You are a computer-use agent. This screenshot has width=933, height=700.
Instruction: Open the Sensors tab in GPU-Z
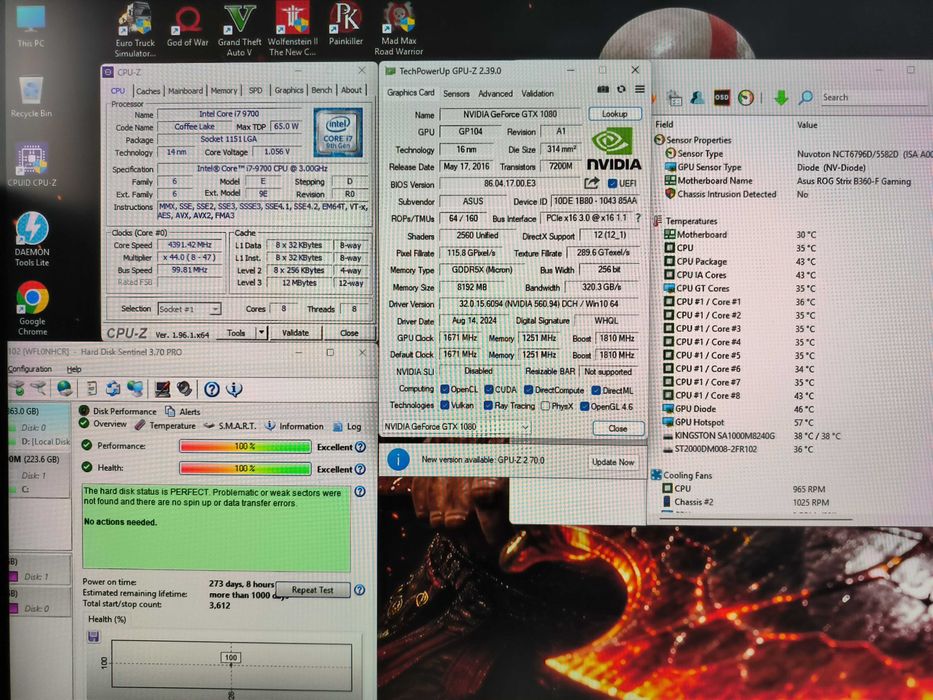click(456, 93)
